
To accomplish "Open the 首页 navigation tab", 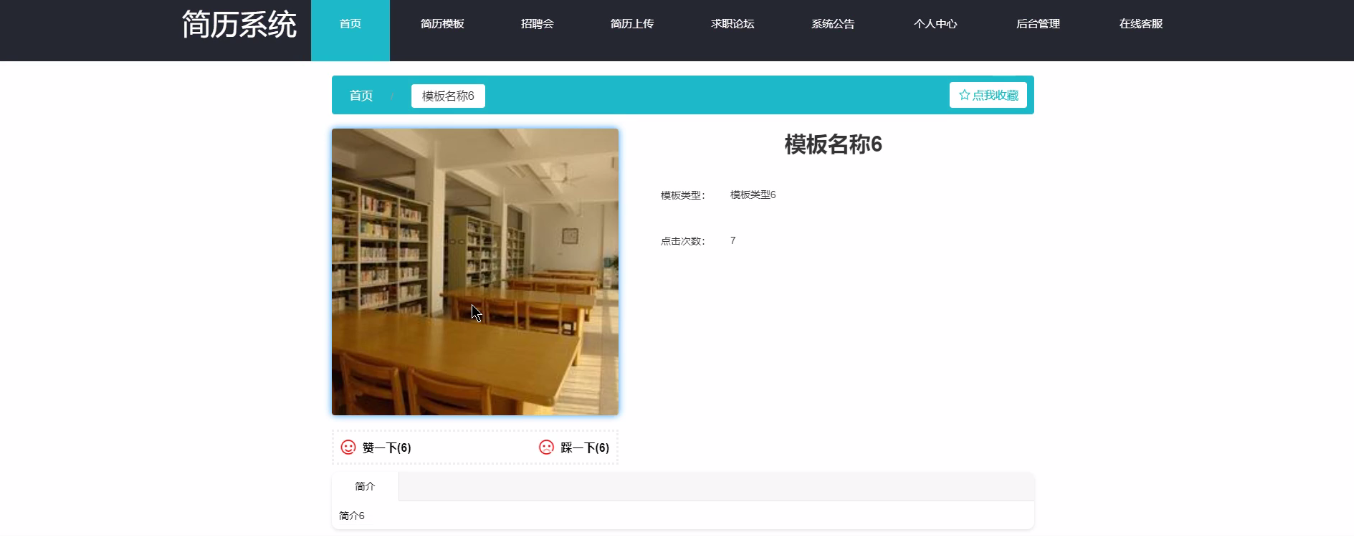I will tap(350, 24).
